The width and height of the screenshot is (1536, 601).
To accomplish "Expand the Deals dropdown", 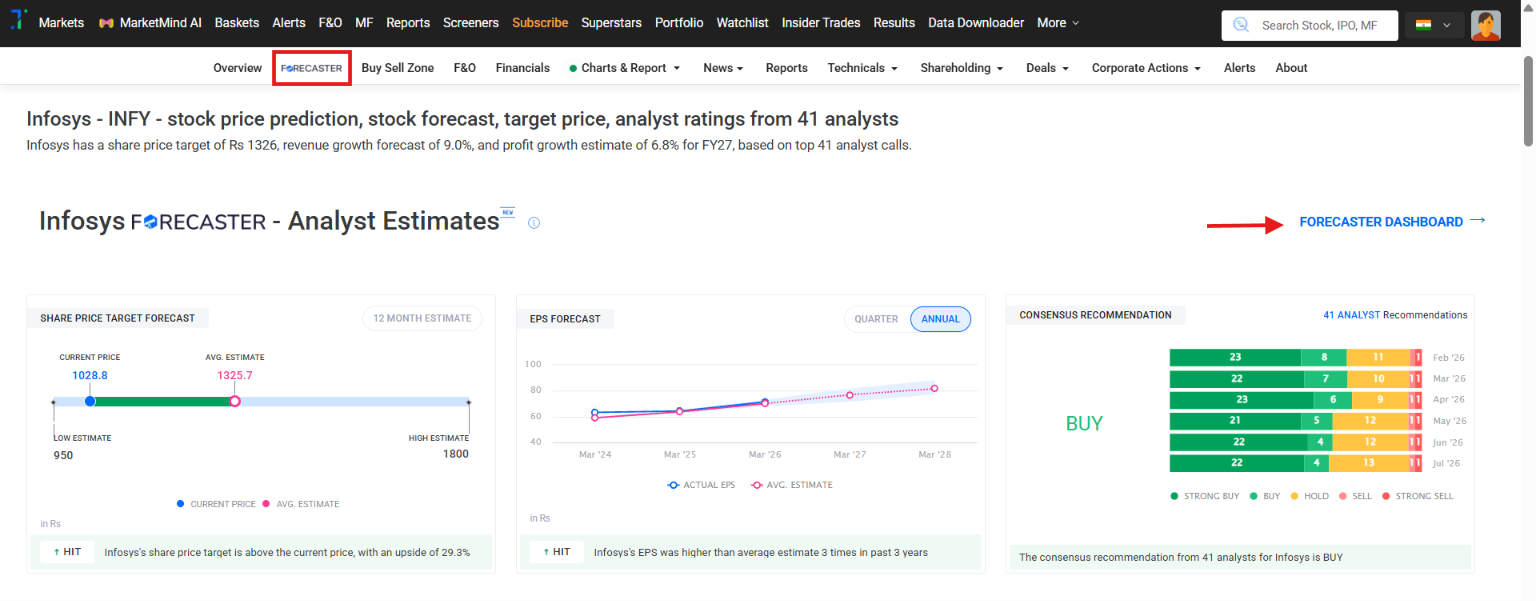I will coord(1047,68).
